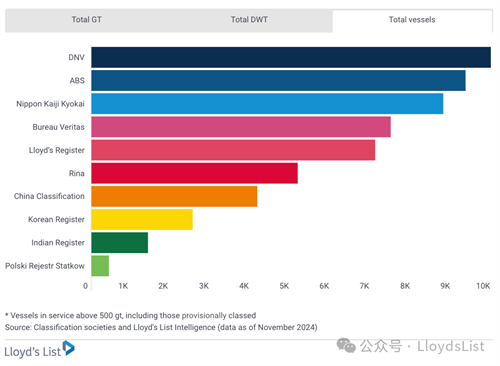Click the China Classification label

pyautogui.click(x=49, y=196)
